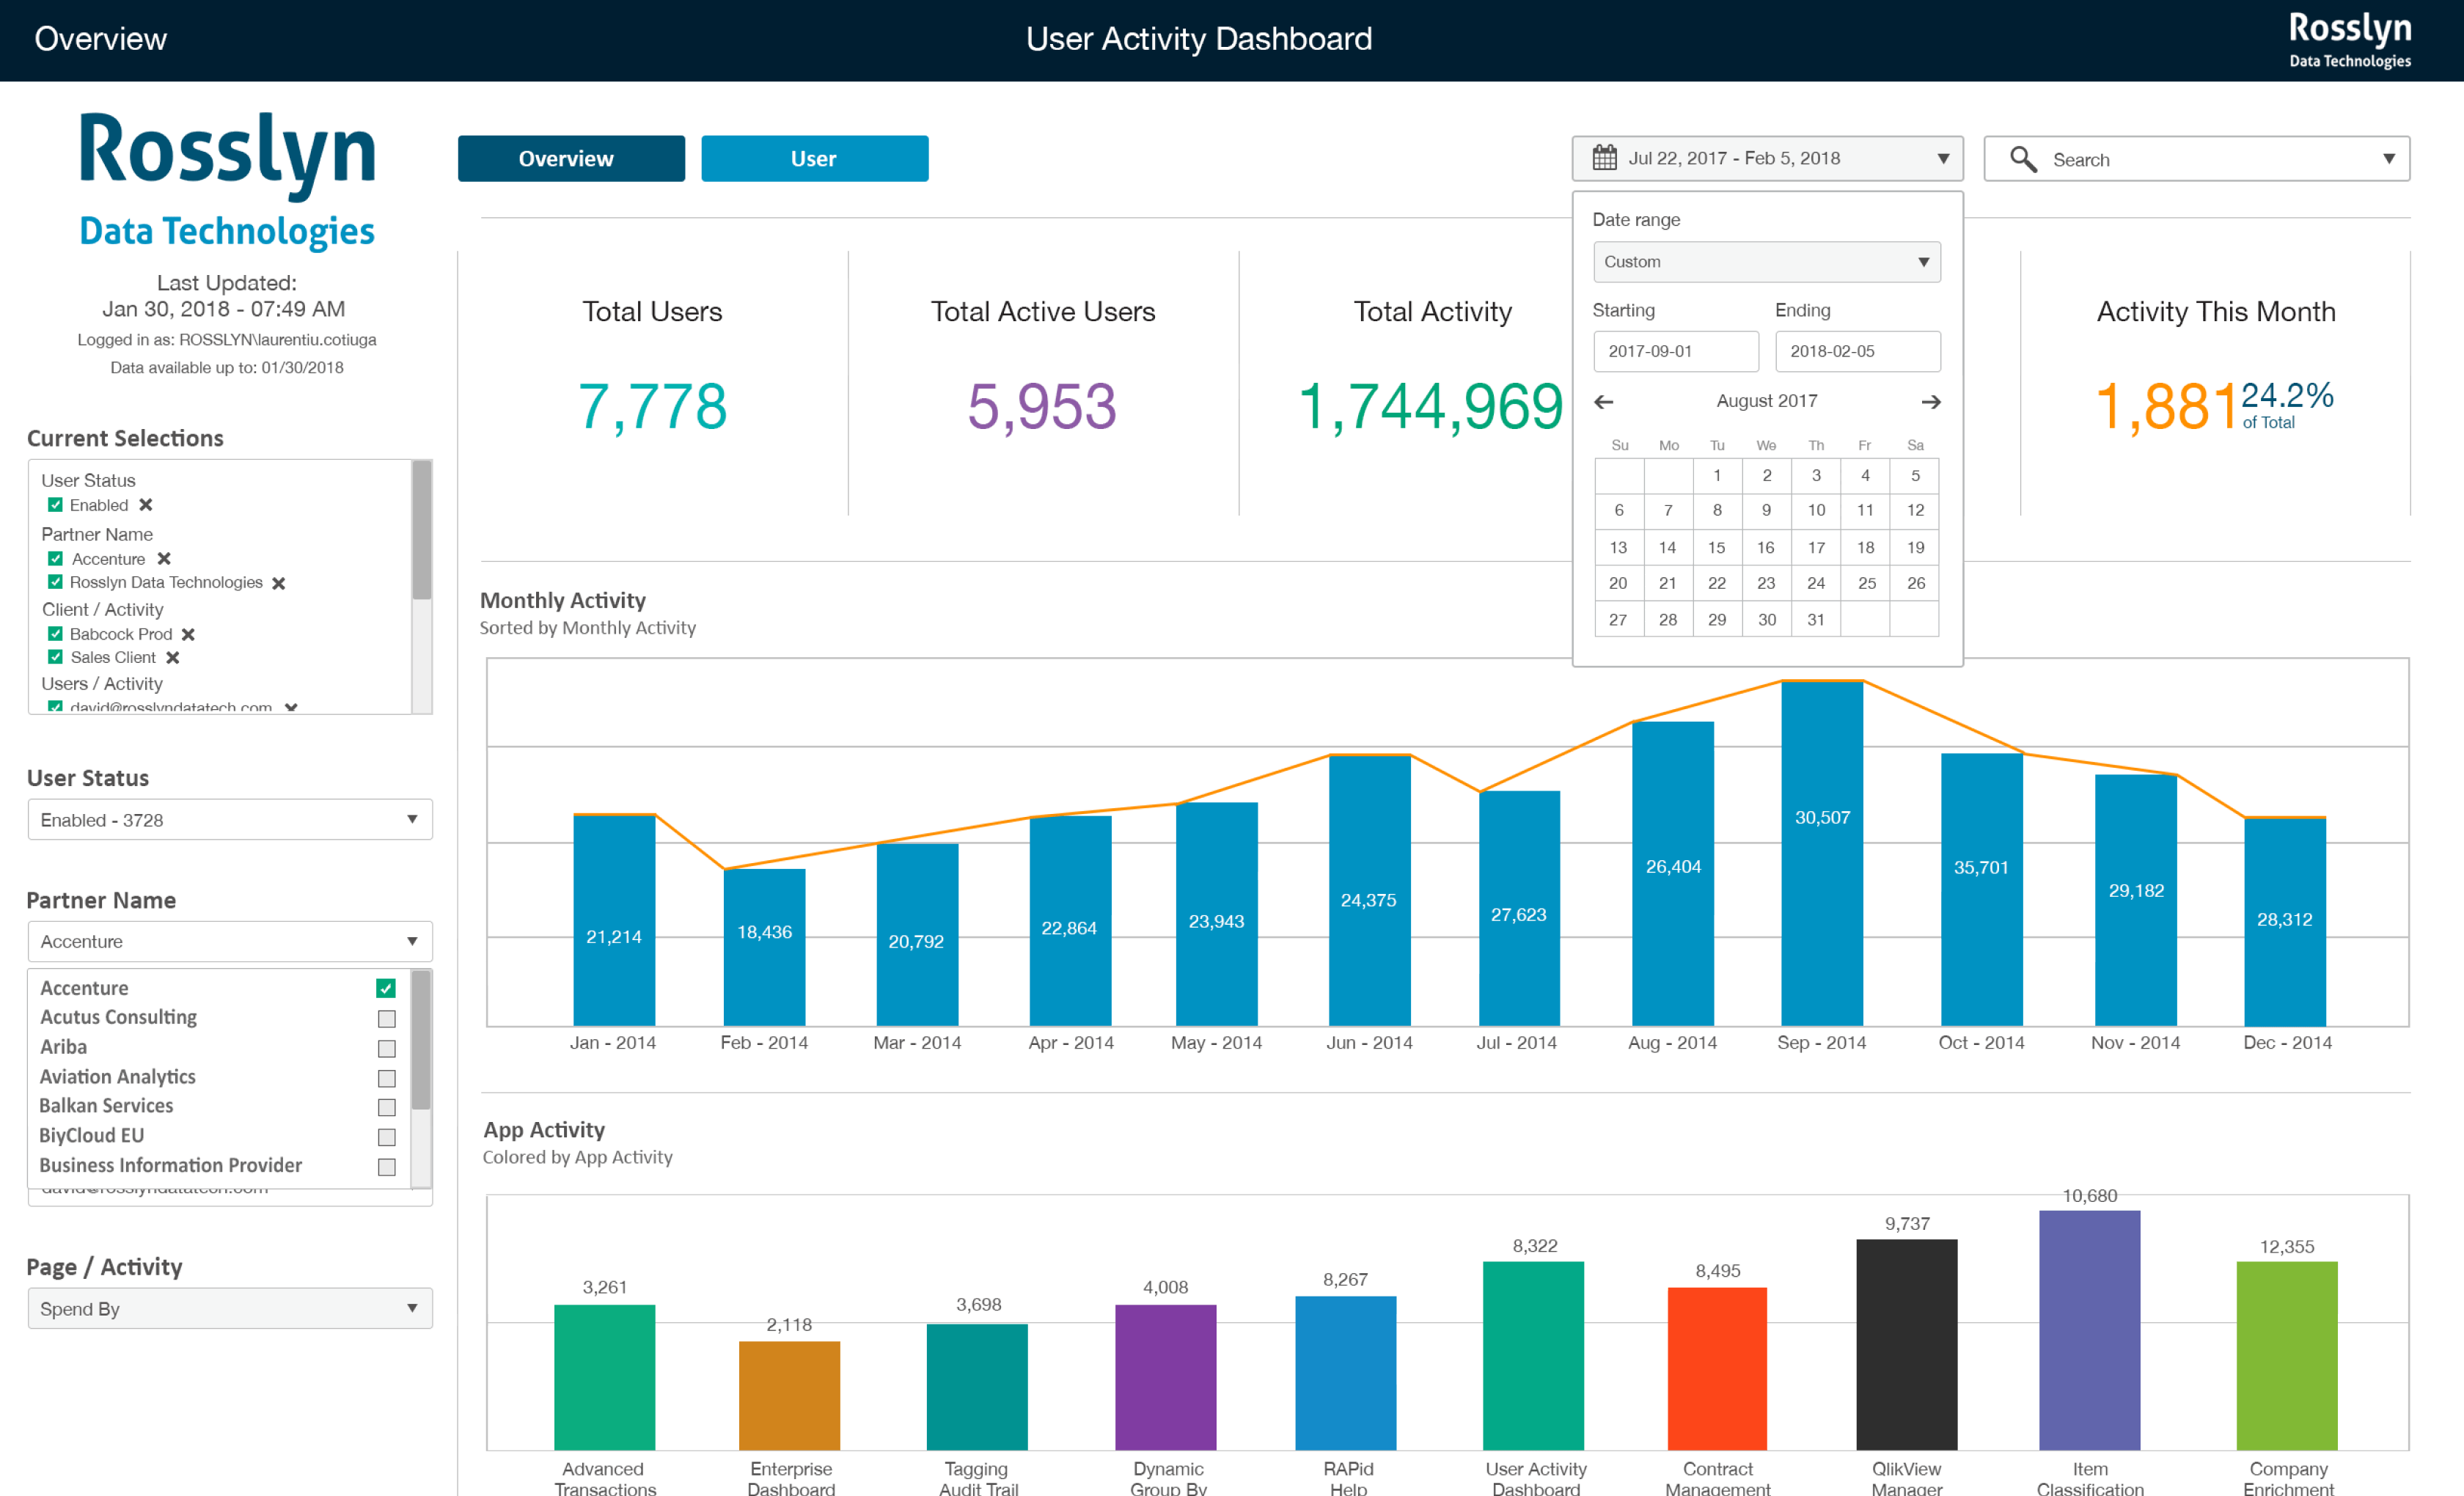Remove the Accenture selection chip
This screenshot has height=1496, width=2464.
click(x=164, y=559)
